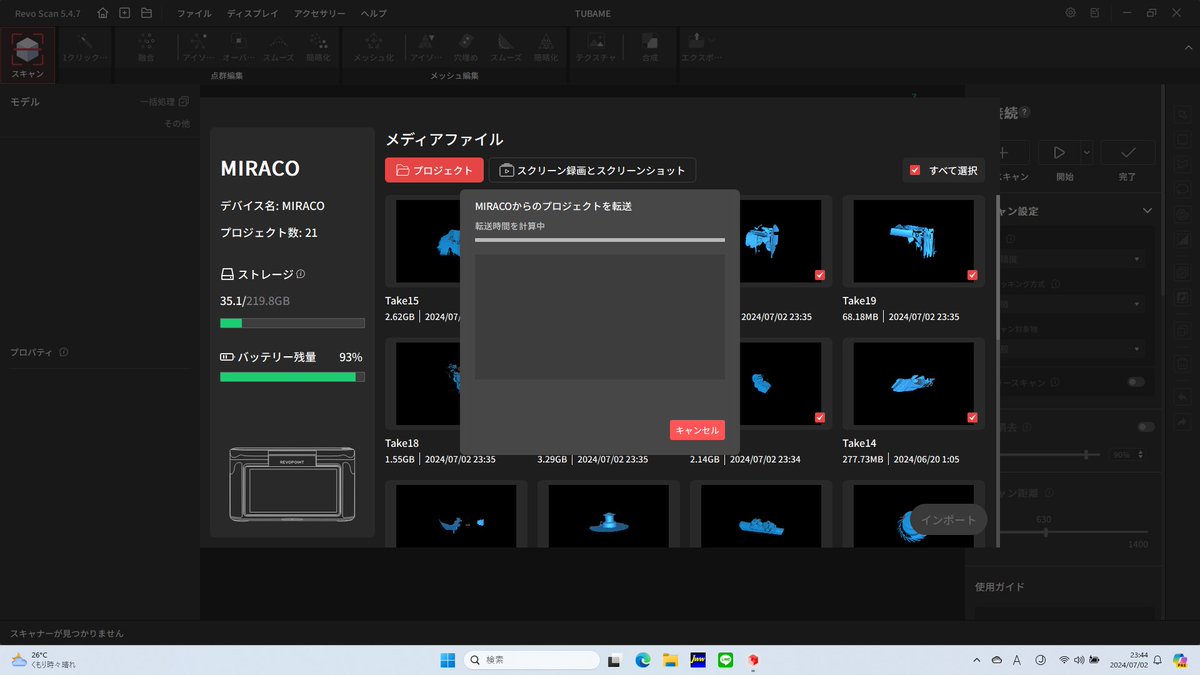Open File Explorer from taskbar
1200x675 pixels.
[x=671, y=660]
